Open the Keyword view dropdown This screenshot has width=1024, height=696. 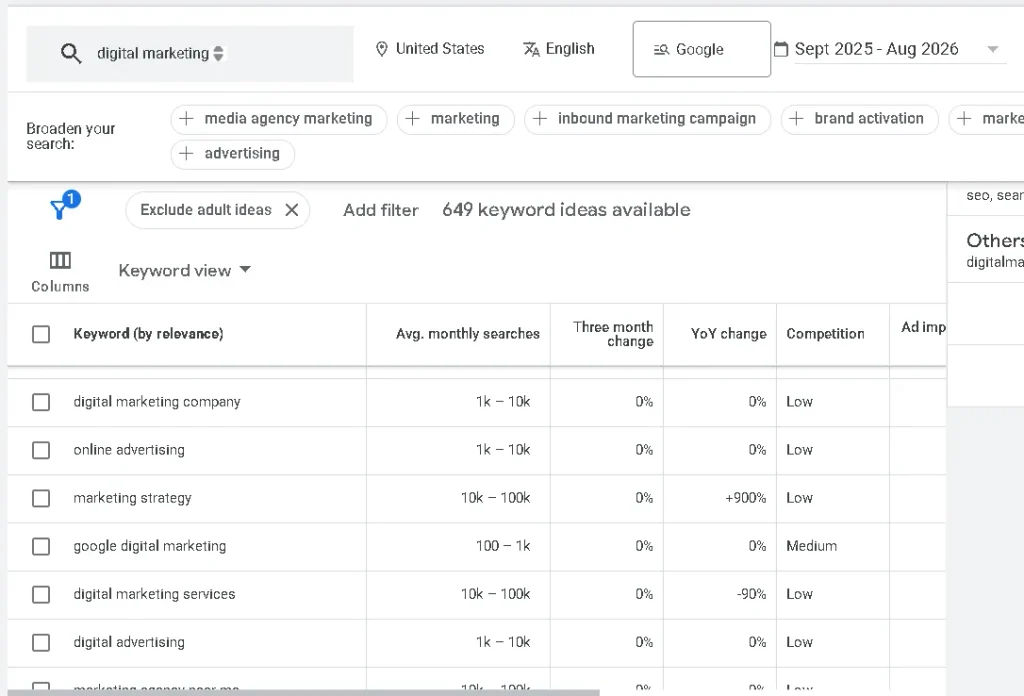pyautogui.click(x=185, y=270)
